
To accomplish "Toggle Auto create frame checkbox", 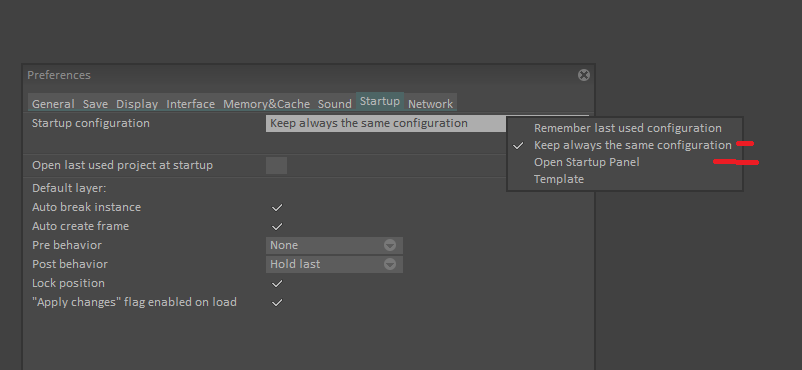I will (277, 226).
